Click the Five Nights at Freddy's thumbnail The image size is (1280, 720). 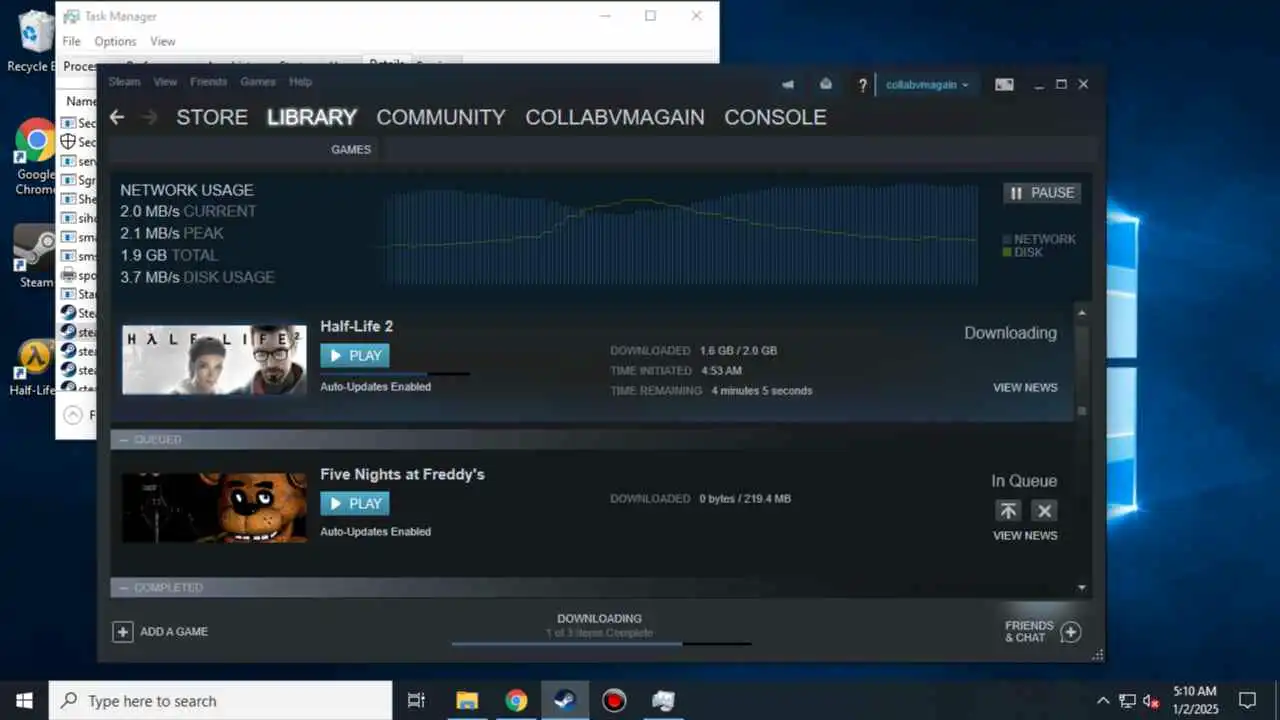pos(214,508)
